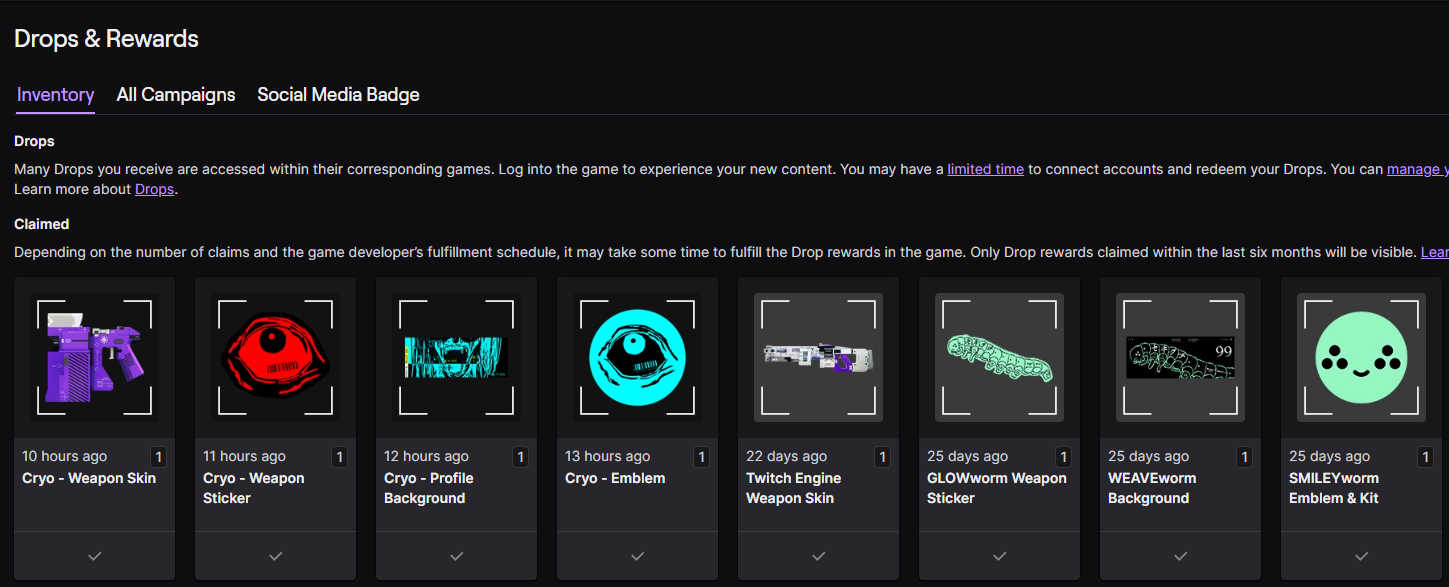The height and width of the screenshot is (587, 1449).
Task: Click the quantity badge on SMILEYworm Emblem
Action: tap(1425, 457)
